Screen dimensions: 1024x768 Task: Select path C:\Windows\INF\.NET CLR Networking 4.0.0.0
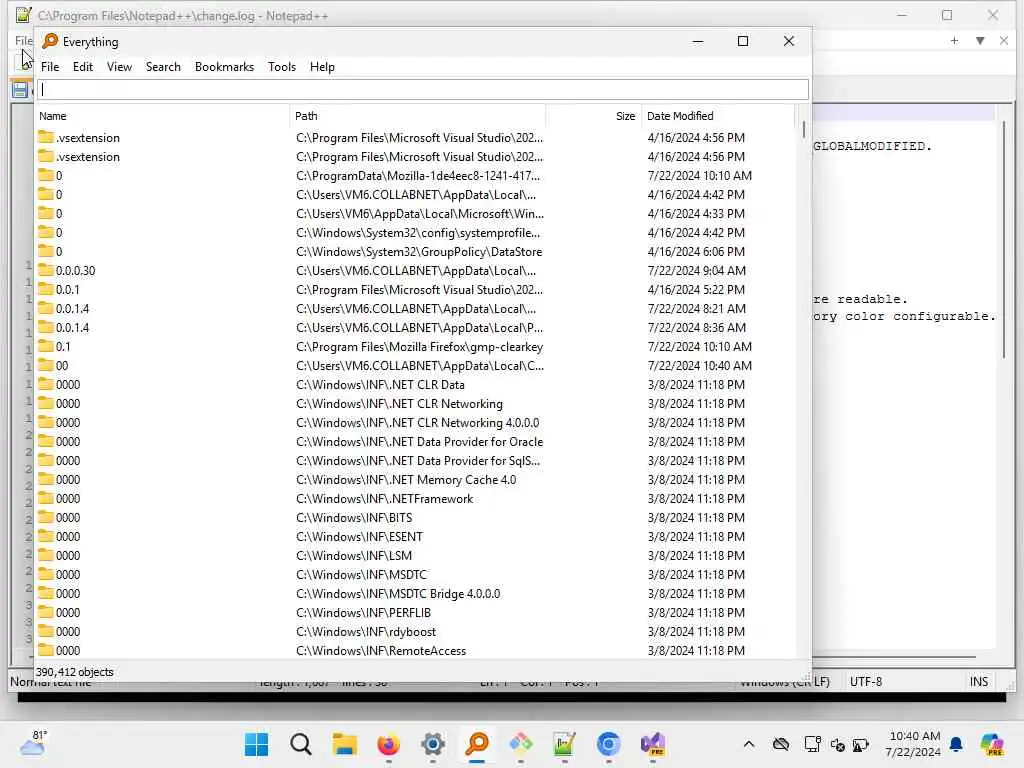(417, 423)
